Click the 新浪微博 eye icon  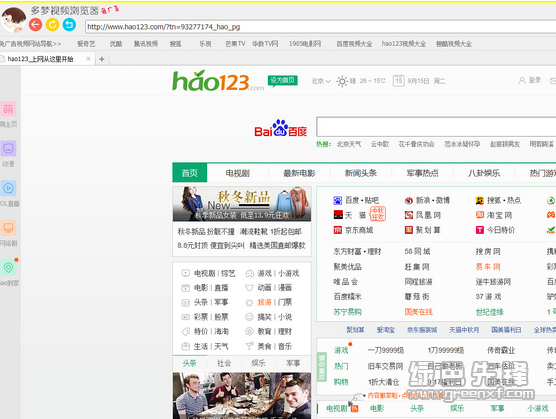point(409,201)
